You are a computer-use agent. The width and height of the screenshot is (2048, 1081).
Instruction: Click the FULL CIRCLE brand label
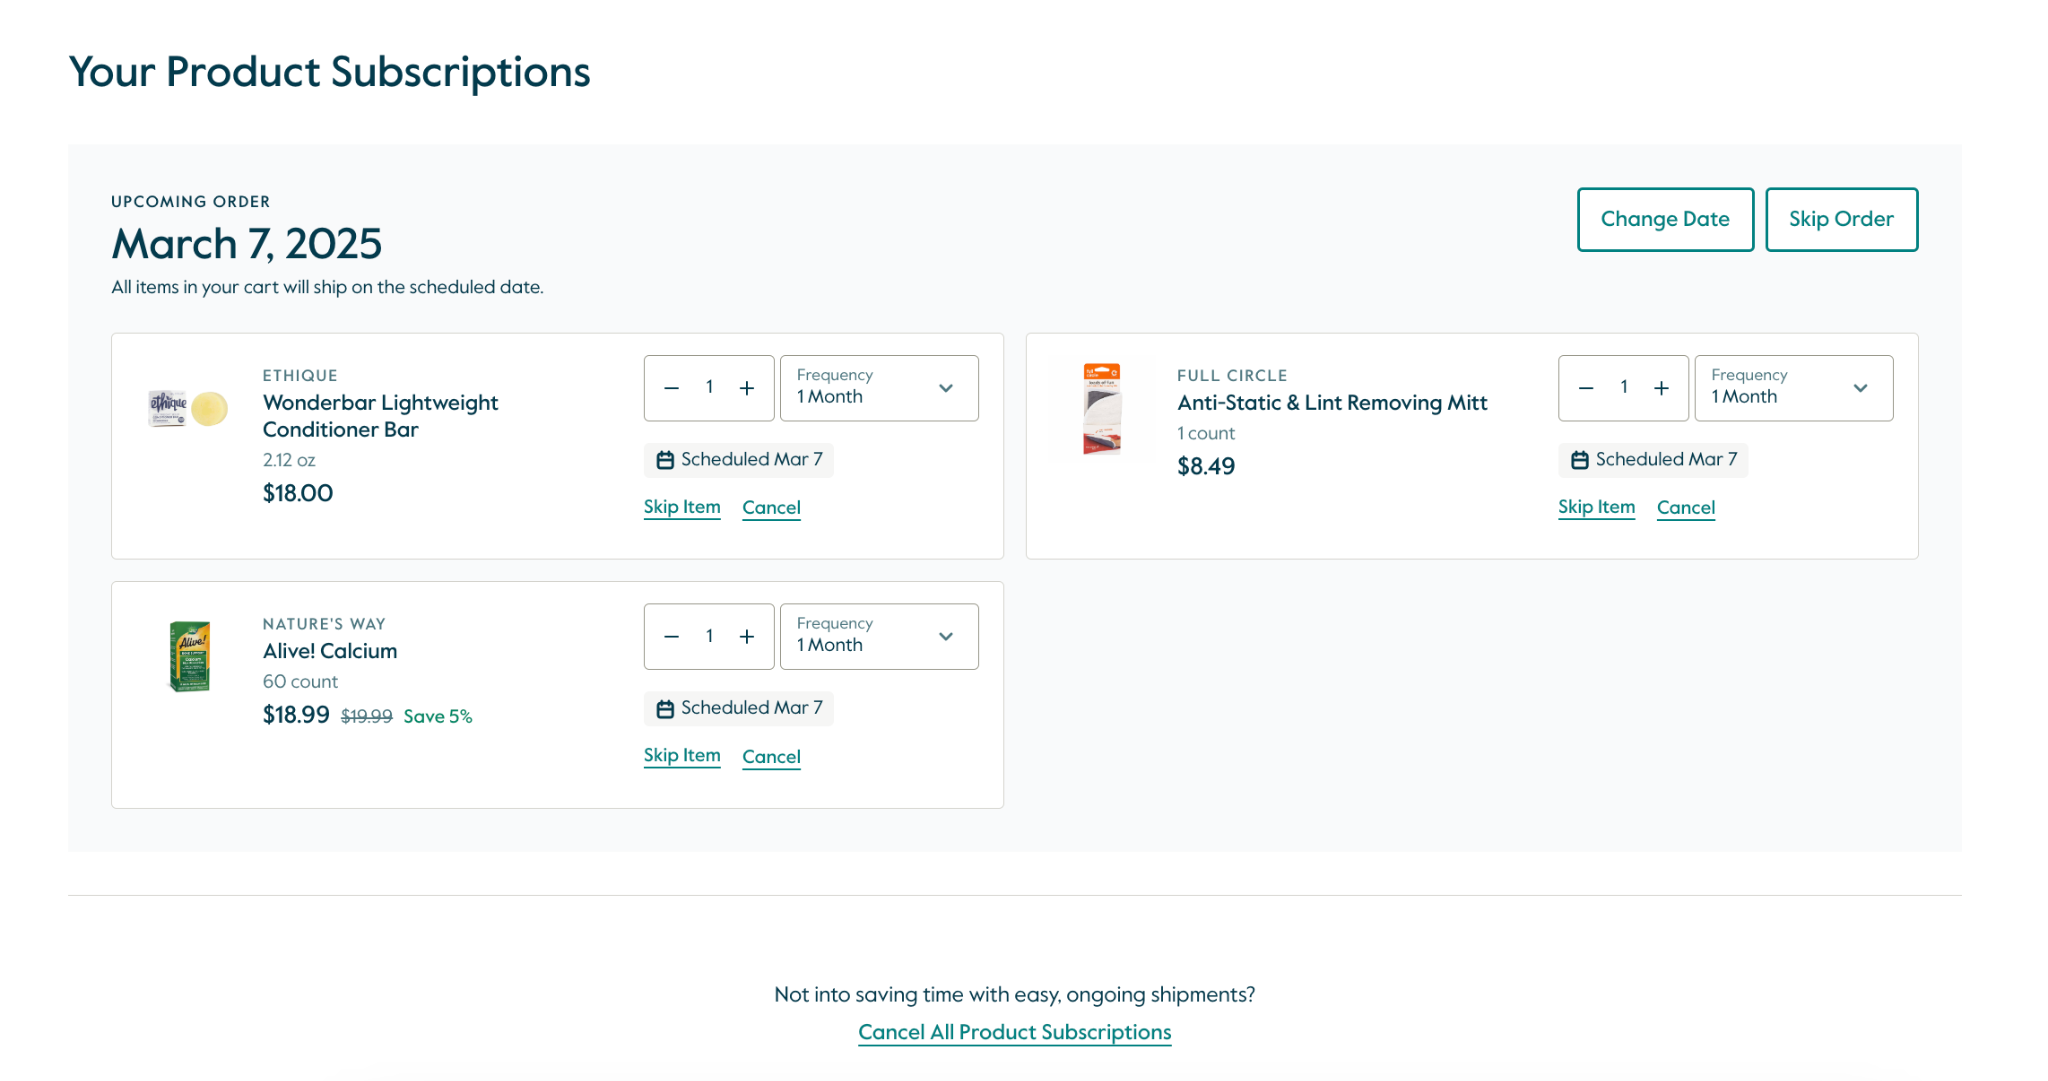tap(1232, 376)
